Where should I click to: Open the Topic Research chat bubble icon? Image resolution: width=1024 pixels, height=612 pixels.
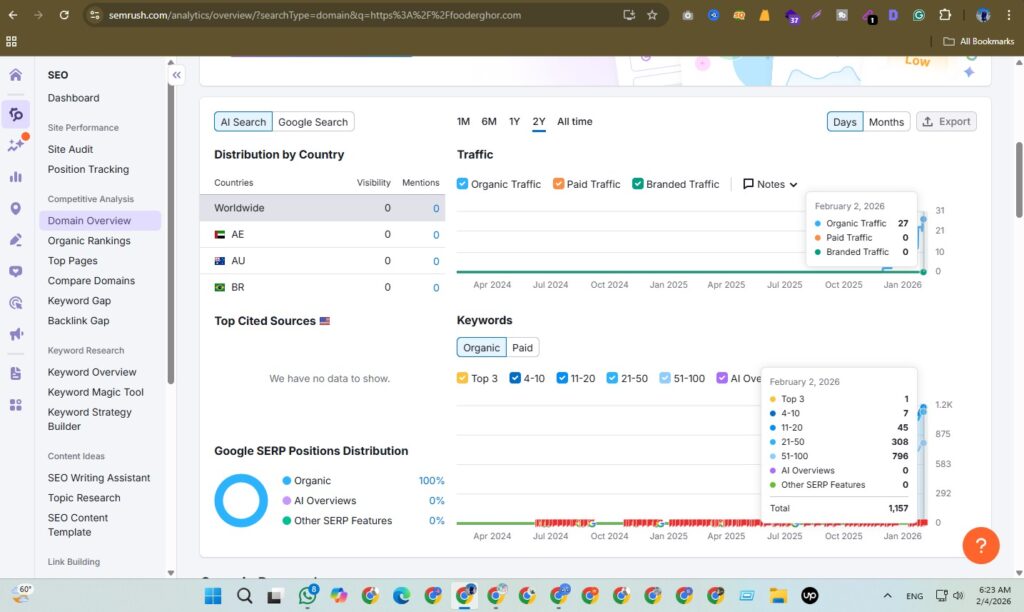coord(15,267)
